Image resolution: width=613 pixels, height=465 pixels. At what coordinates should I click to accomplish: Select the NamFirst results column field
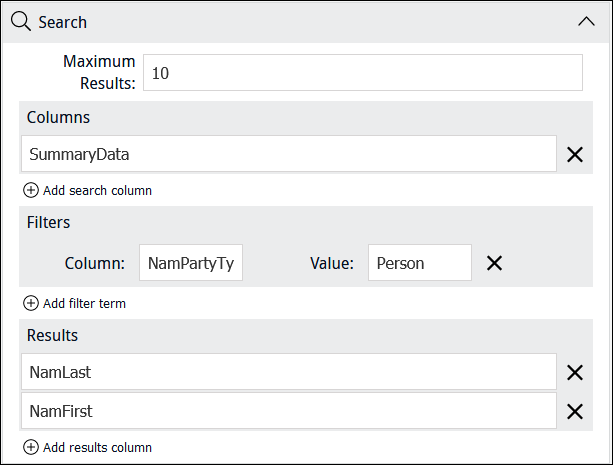[289, 411]
